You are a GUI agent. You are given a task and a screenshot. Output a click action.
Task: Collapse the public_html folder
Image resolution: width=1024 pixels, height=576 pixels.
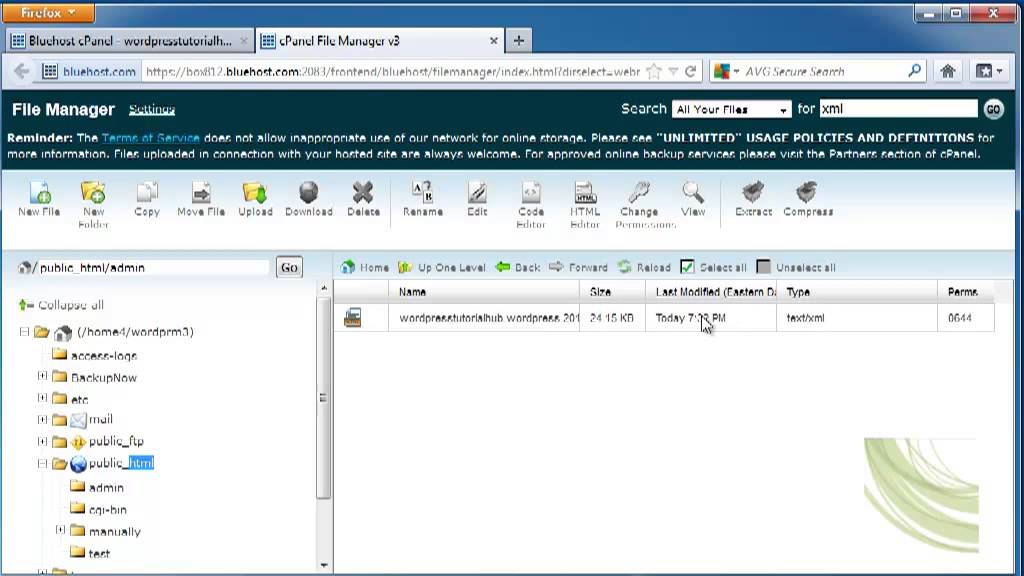pos(42,464)
